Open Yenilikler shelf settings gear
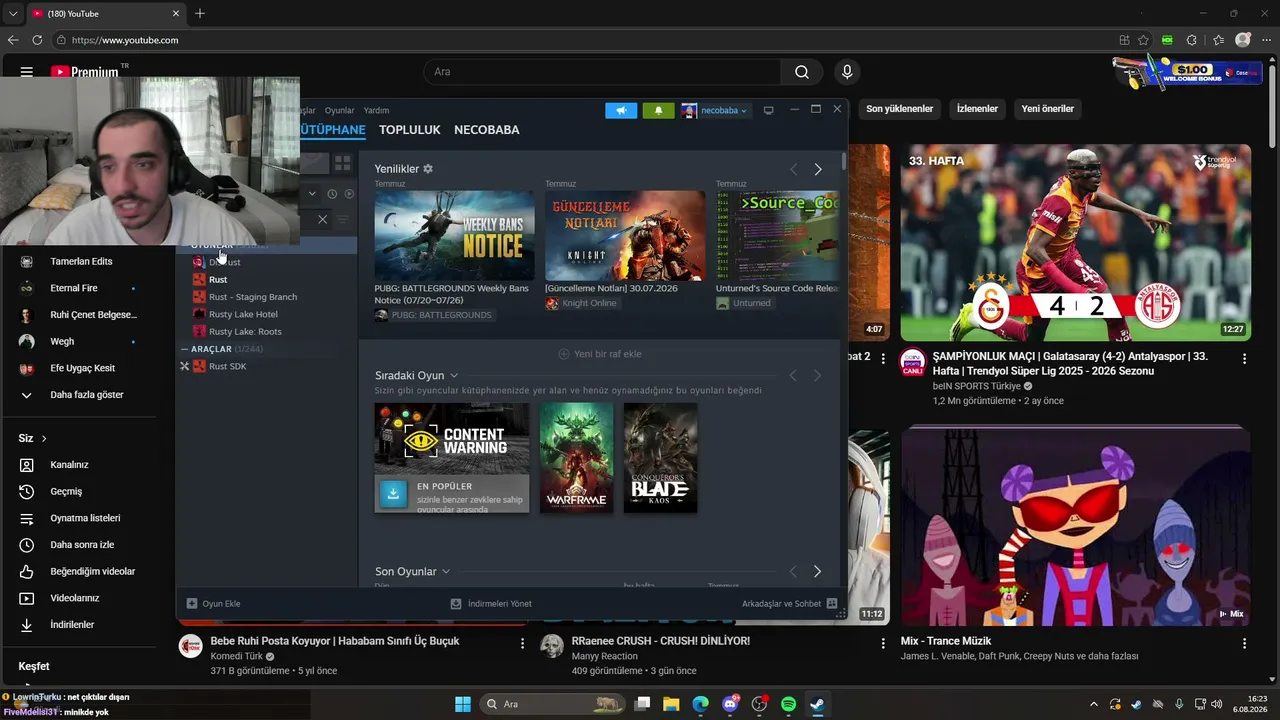 pyautogui.click(x=428, y=169)
